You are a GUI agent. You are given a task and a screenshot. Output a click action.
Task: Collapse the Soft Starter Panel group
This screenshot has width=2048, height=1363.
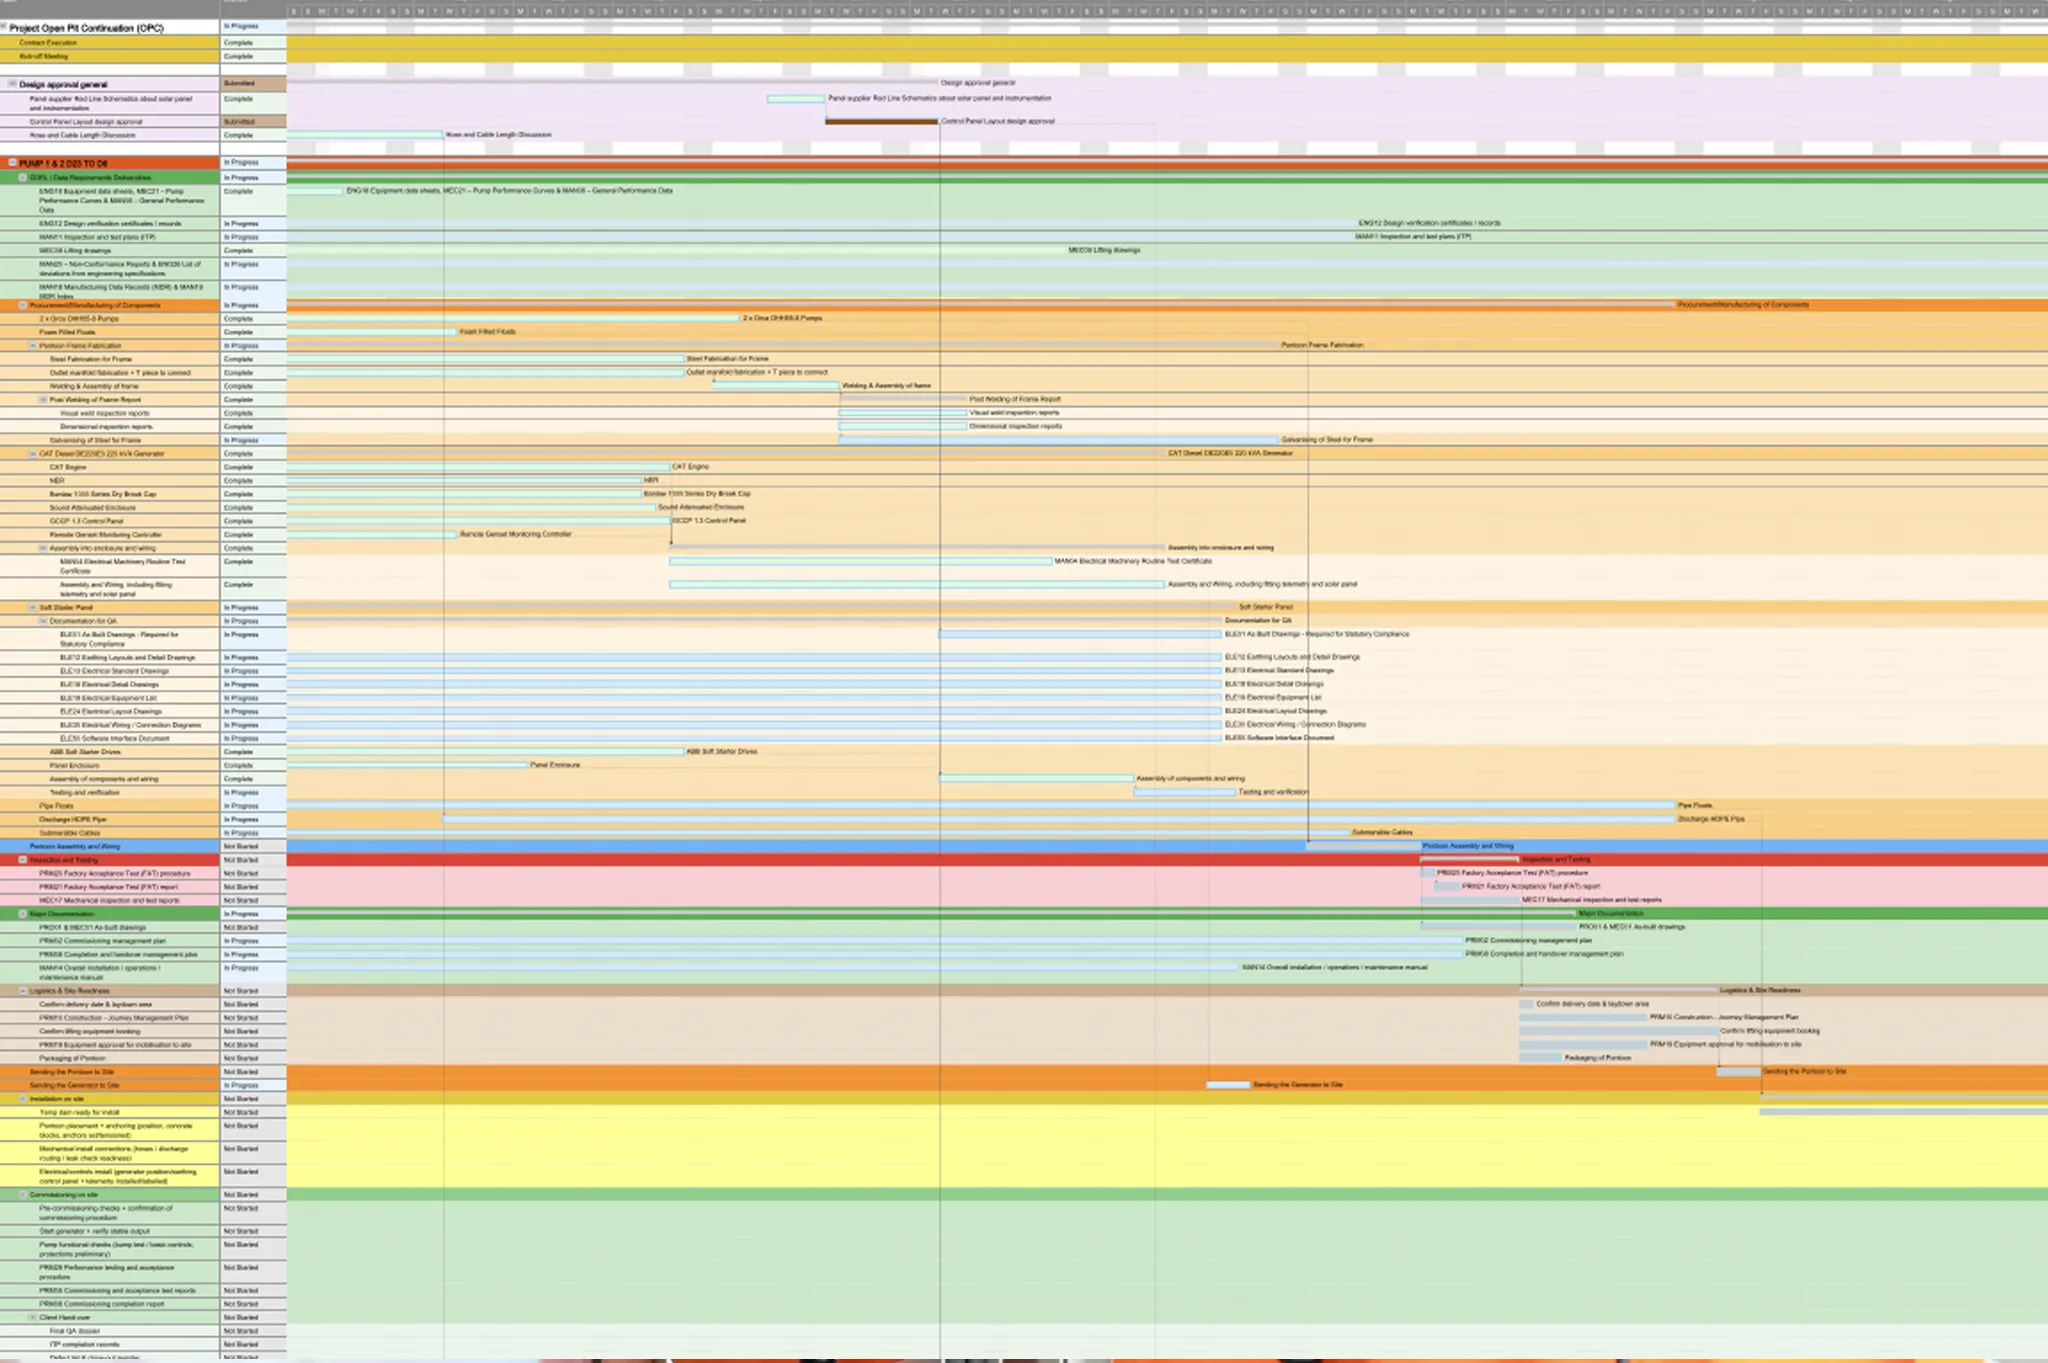33,608
